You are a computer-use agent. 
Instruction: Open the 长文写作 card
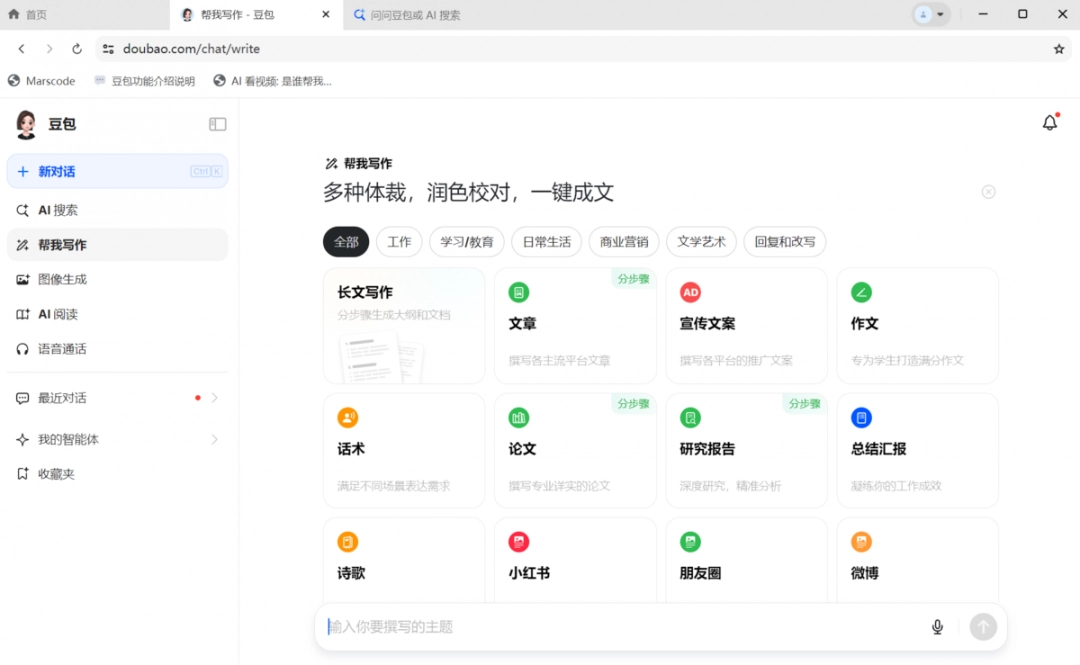[x=403, y=325]
